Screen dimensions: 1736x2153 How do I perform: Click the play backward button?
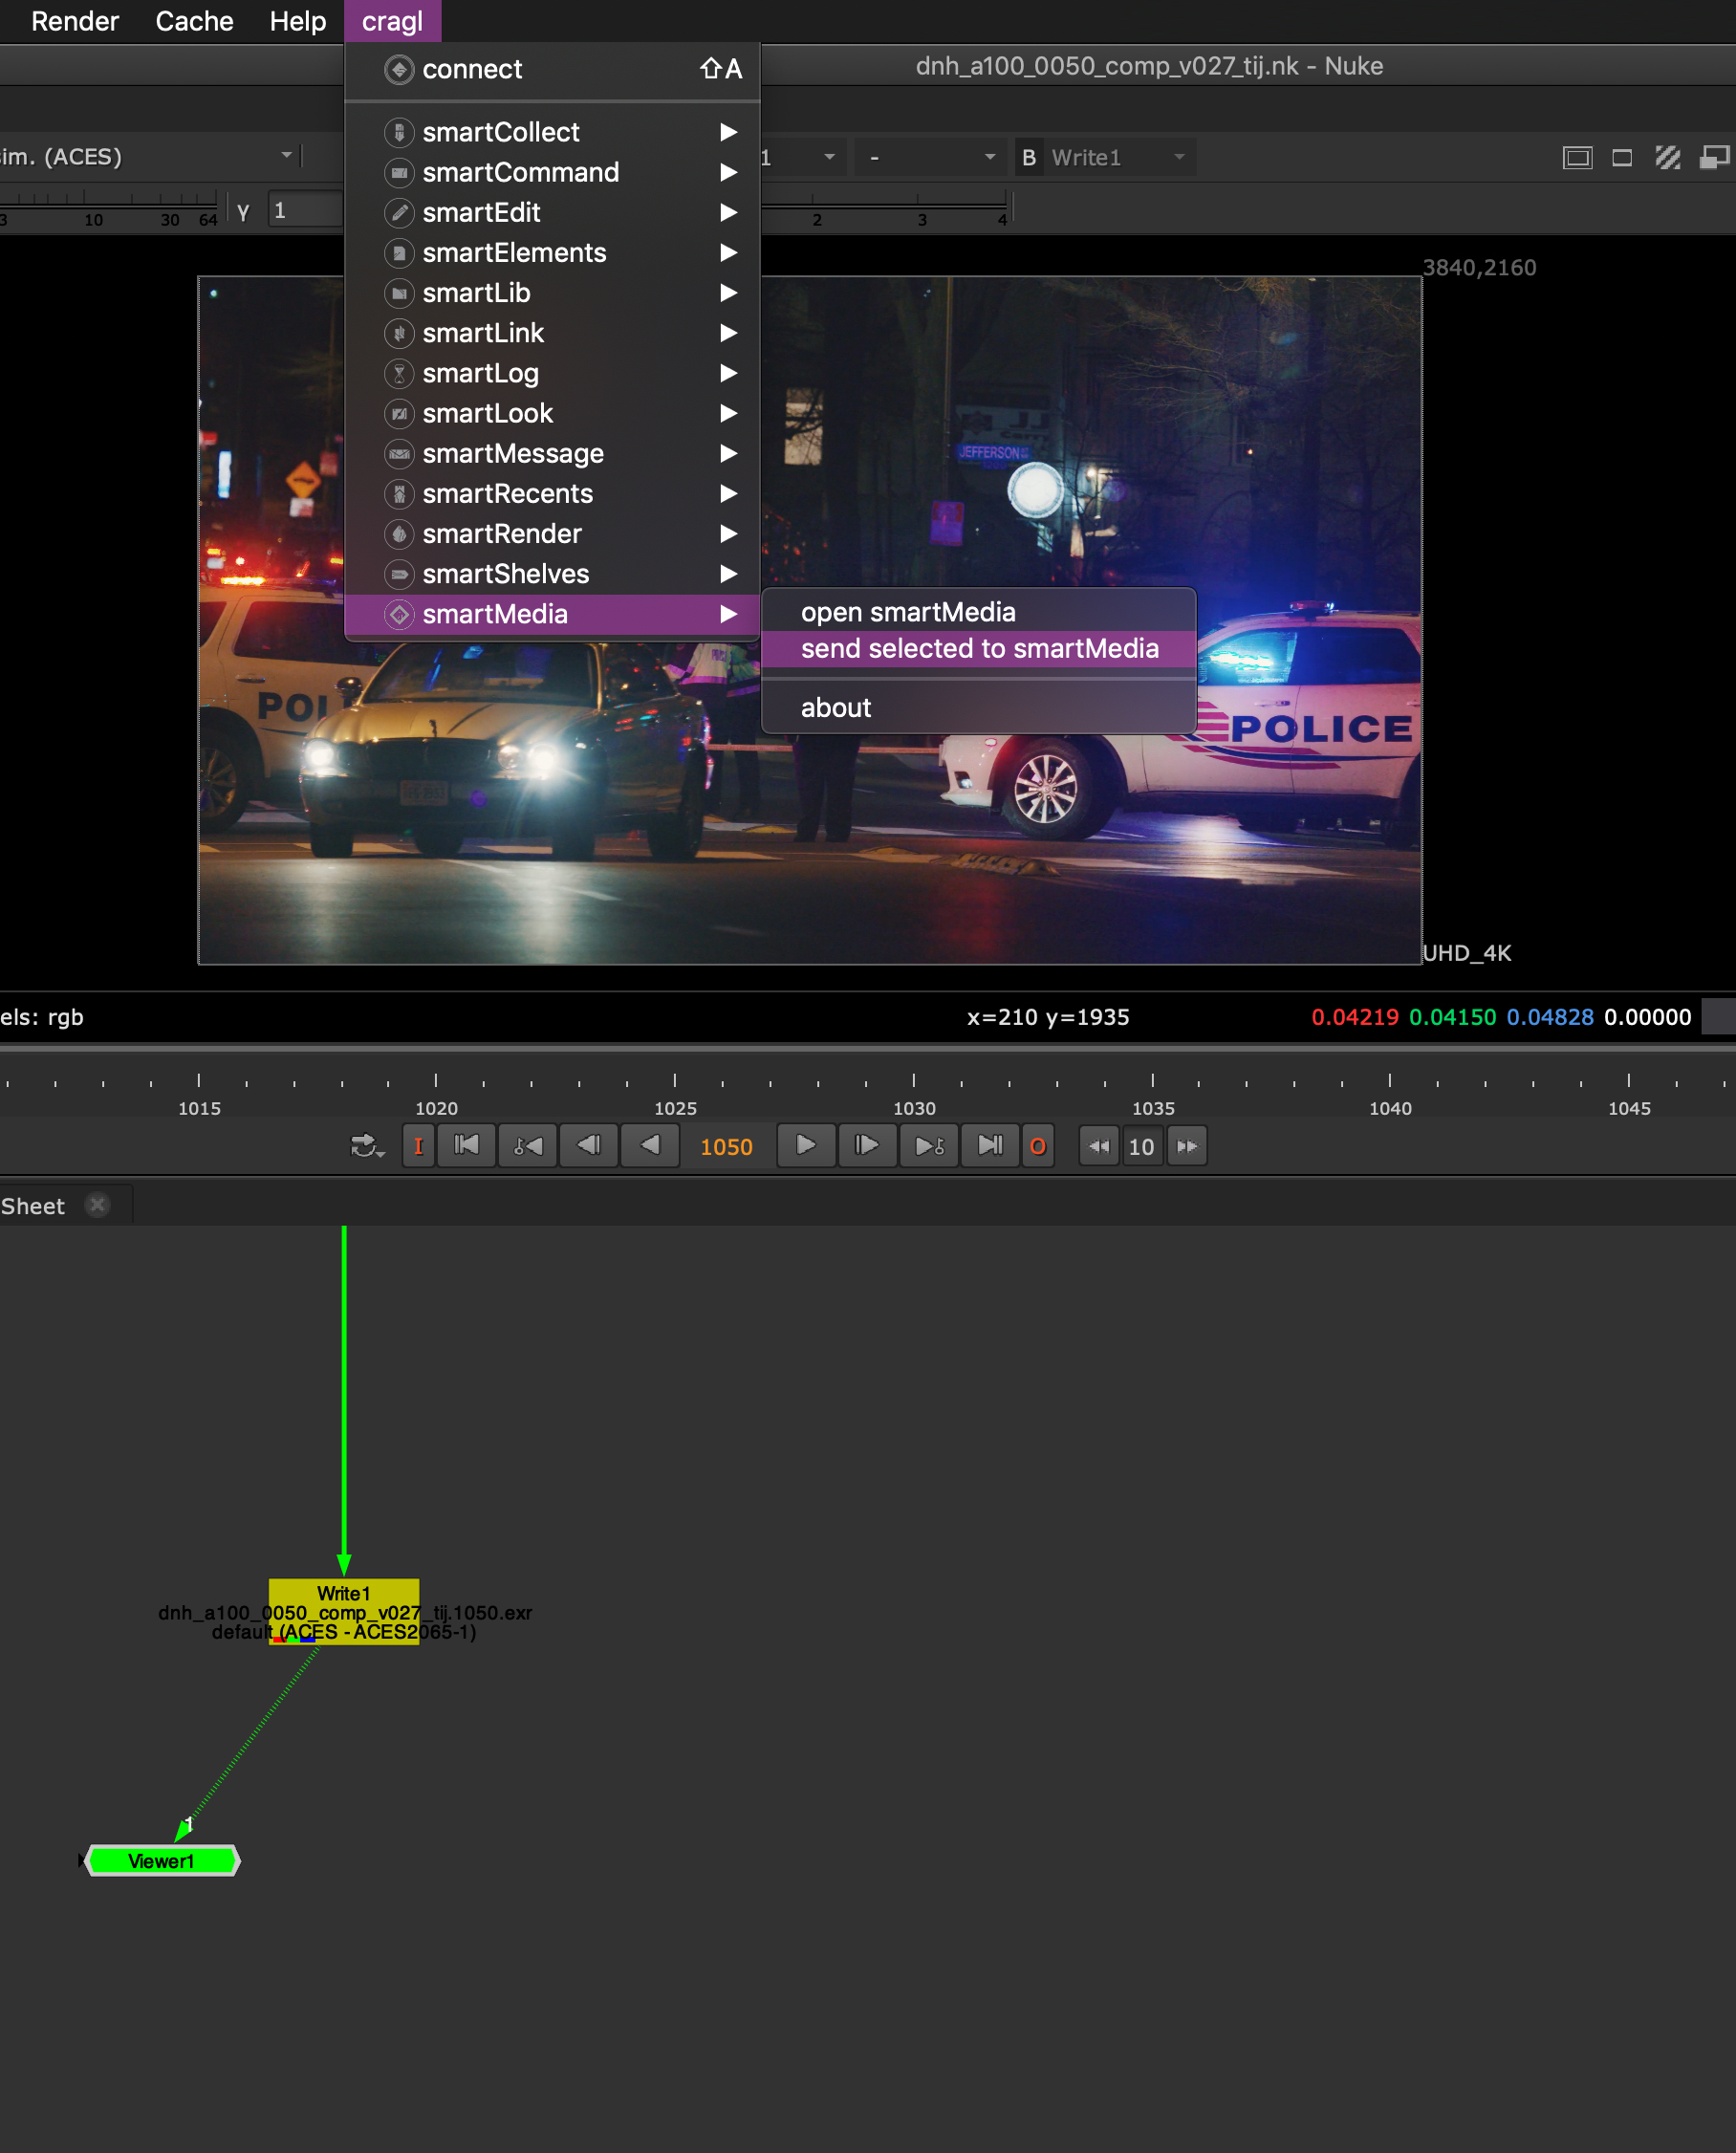[650, 1145]
